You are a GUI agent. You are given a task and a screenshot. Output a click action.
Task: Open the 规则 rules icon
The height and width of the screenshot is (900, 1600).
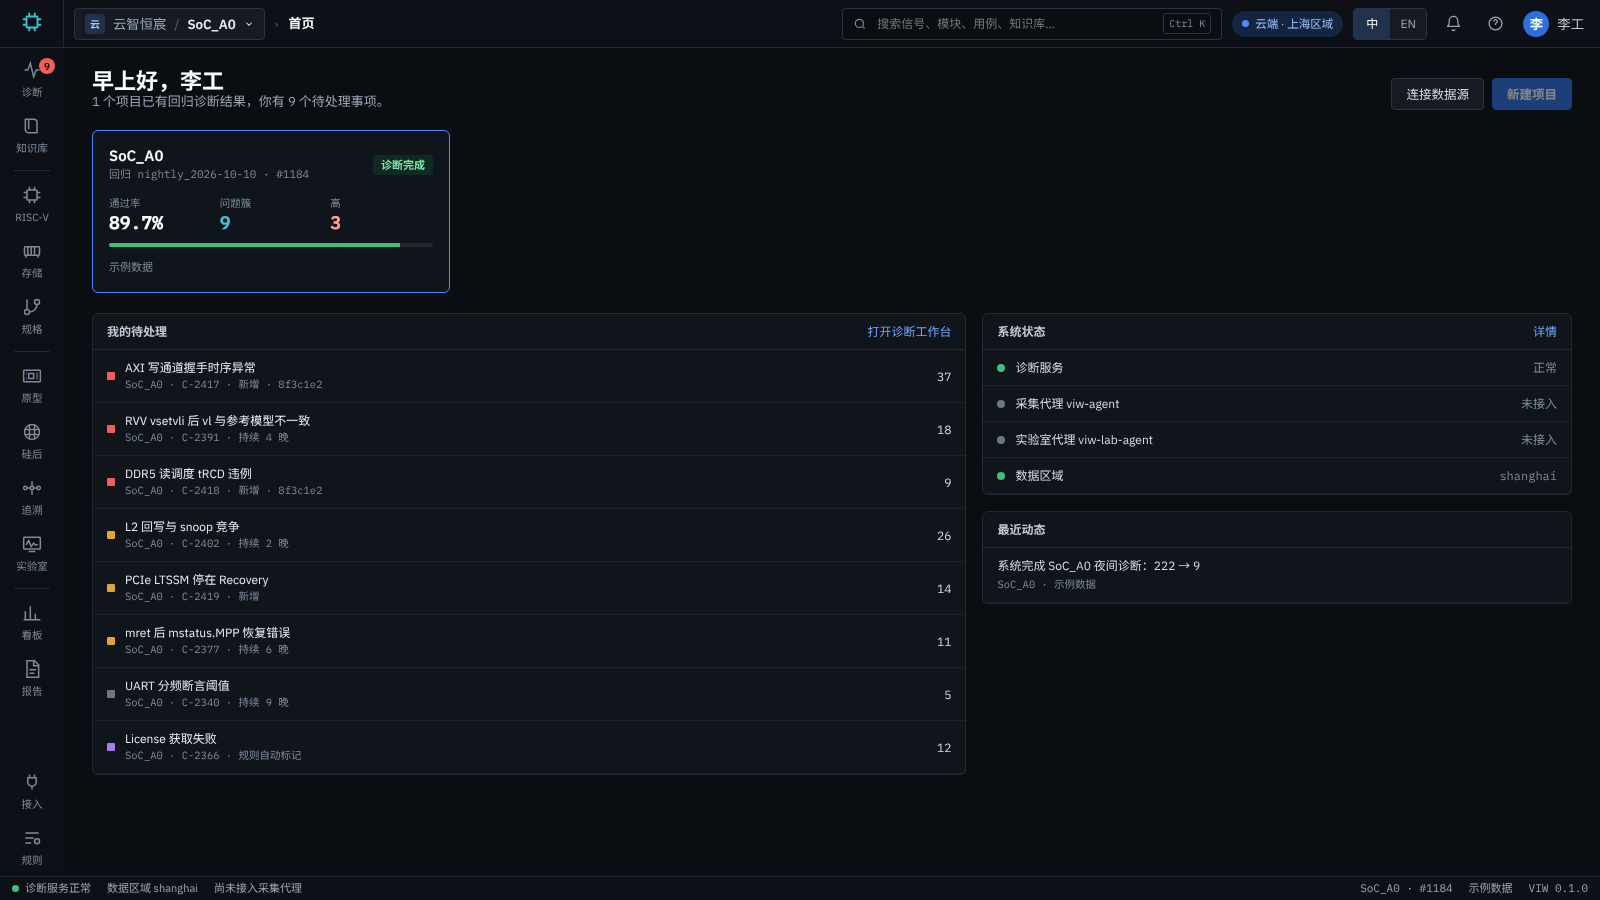click(32, 847)
